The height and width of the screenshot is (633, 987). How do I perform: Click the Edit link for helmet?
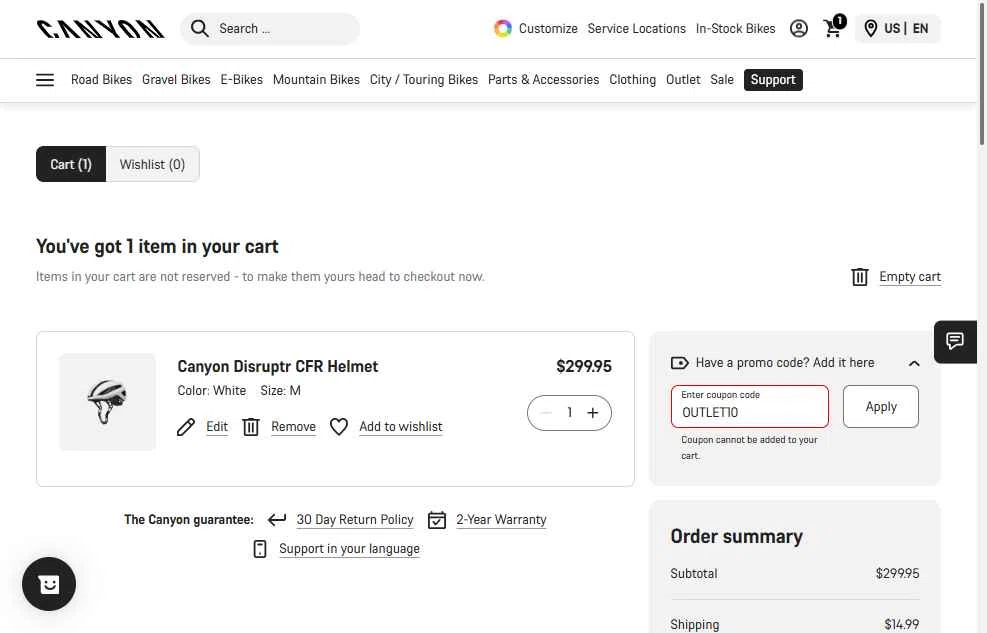[x=217, y=427]
